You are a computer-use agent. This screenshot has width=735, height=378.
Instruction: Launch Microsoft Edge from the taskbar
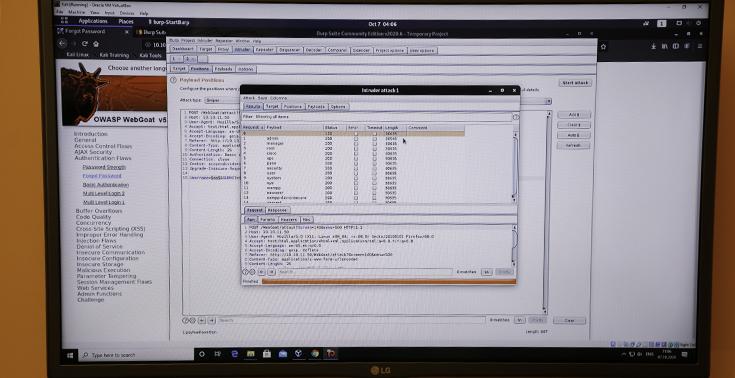pos(235,354)
